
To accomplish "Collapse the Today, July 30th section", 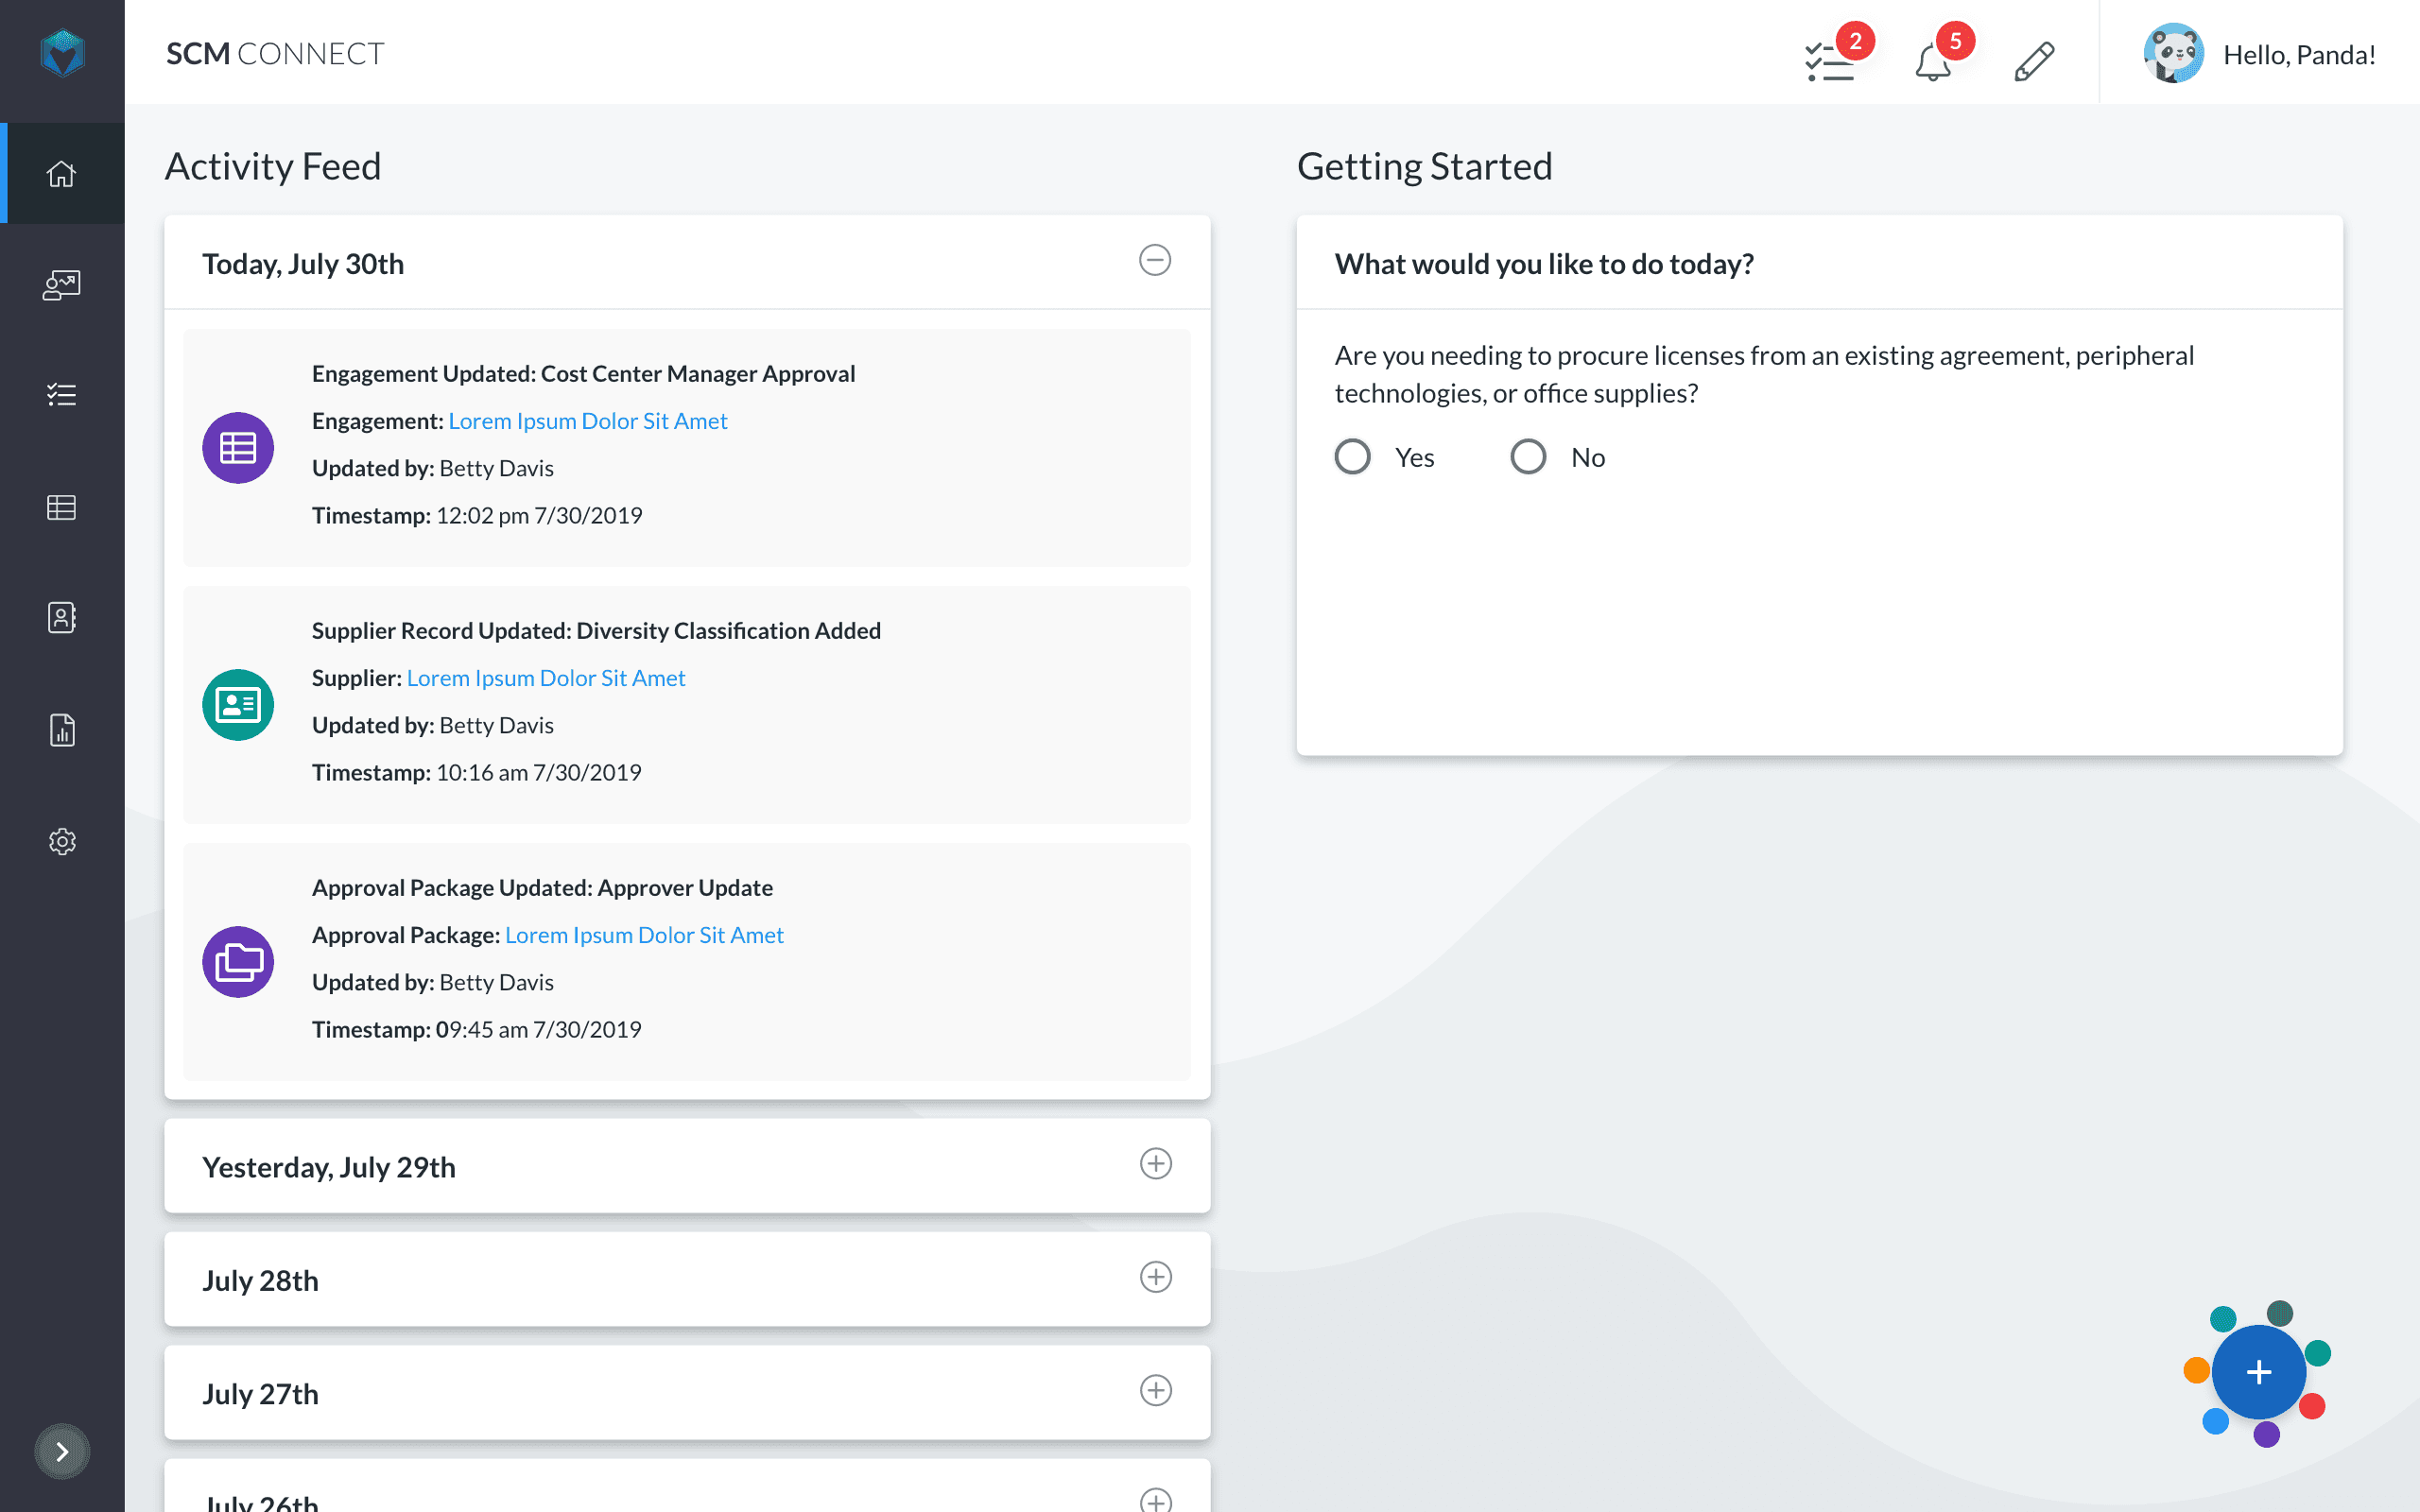I will click(1155, 260).
